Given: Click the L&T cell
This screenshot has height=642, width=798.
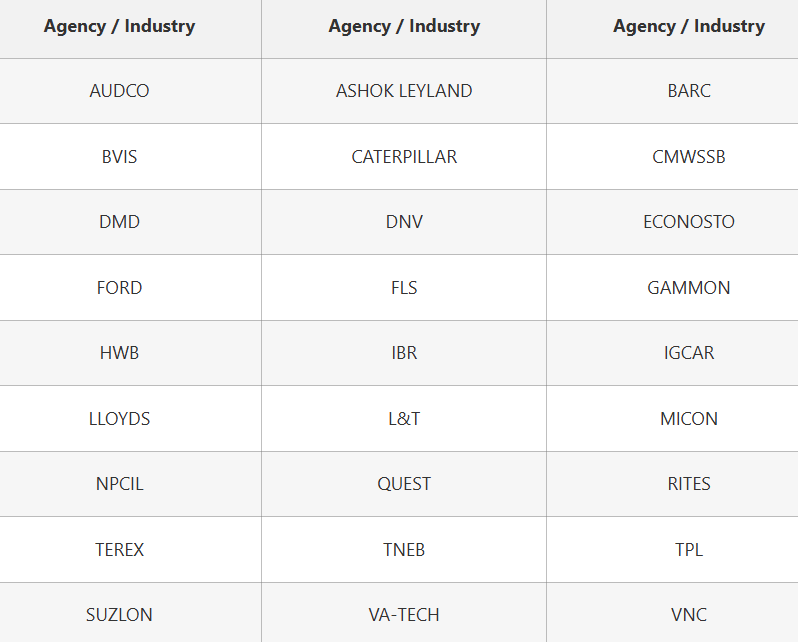Looking at the screenshot, I should [404, 419].
